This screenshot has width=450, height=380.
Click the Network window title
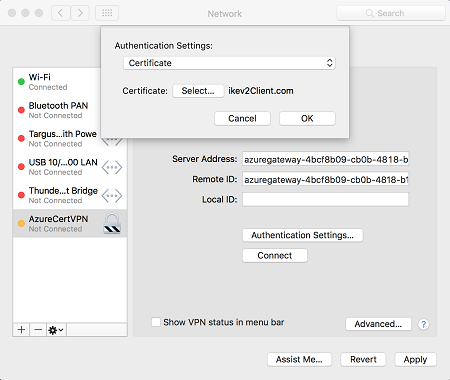tap(225, 14)
